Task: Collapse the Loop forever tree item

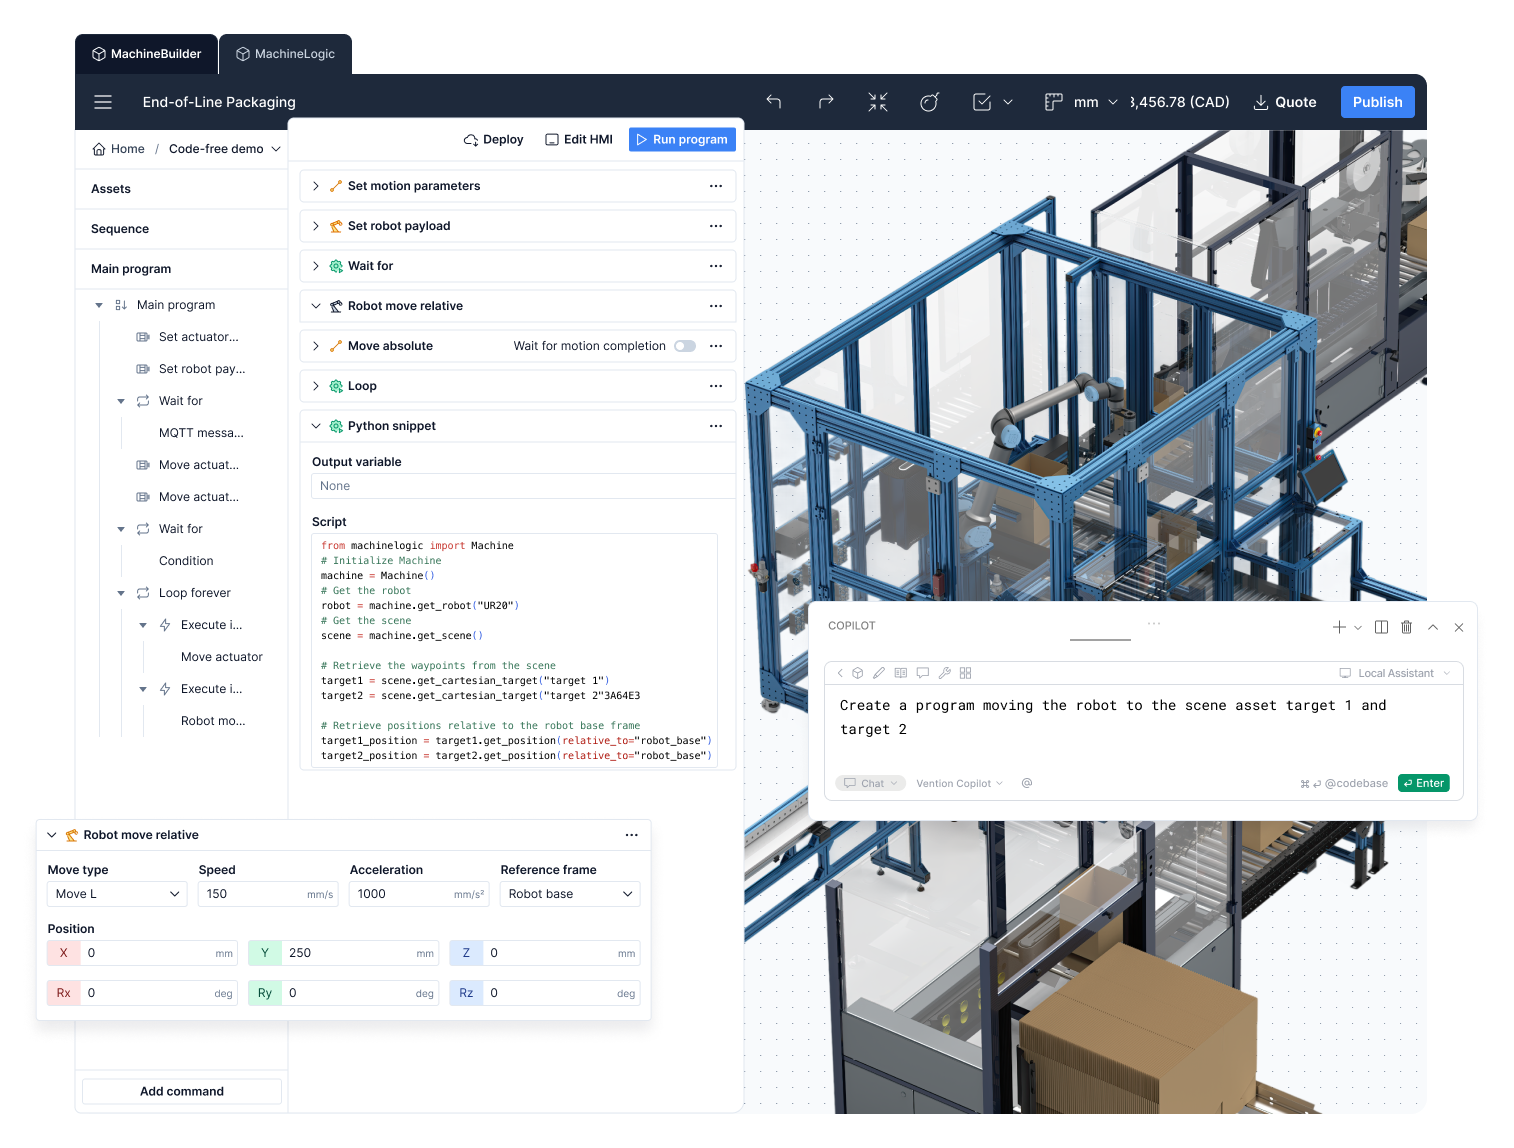Action: [121, 593]
